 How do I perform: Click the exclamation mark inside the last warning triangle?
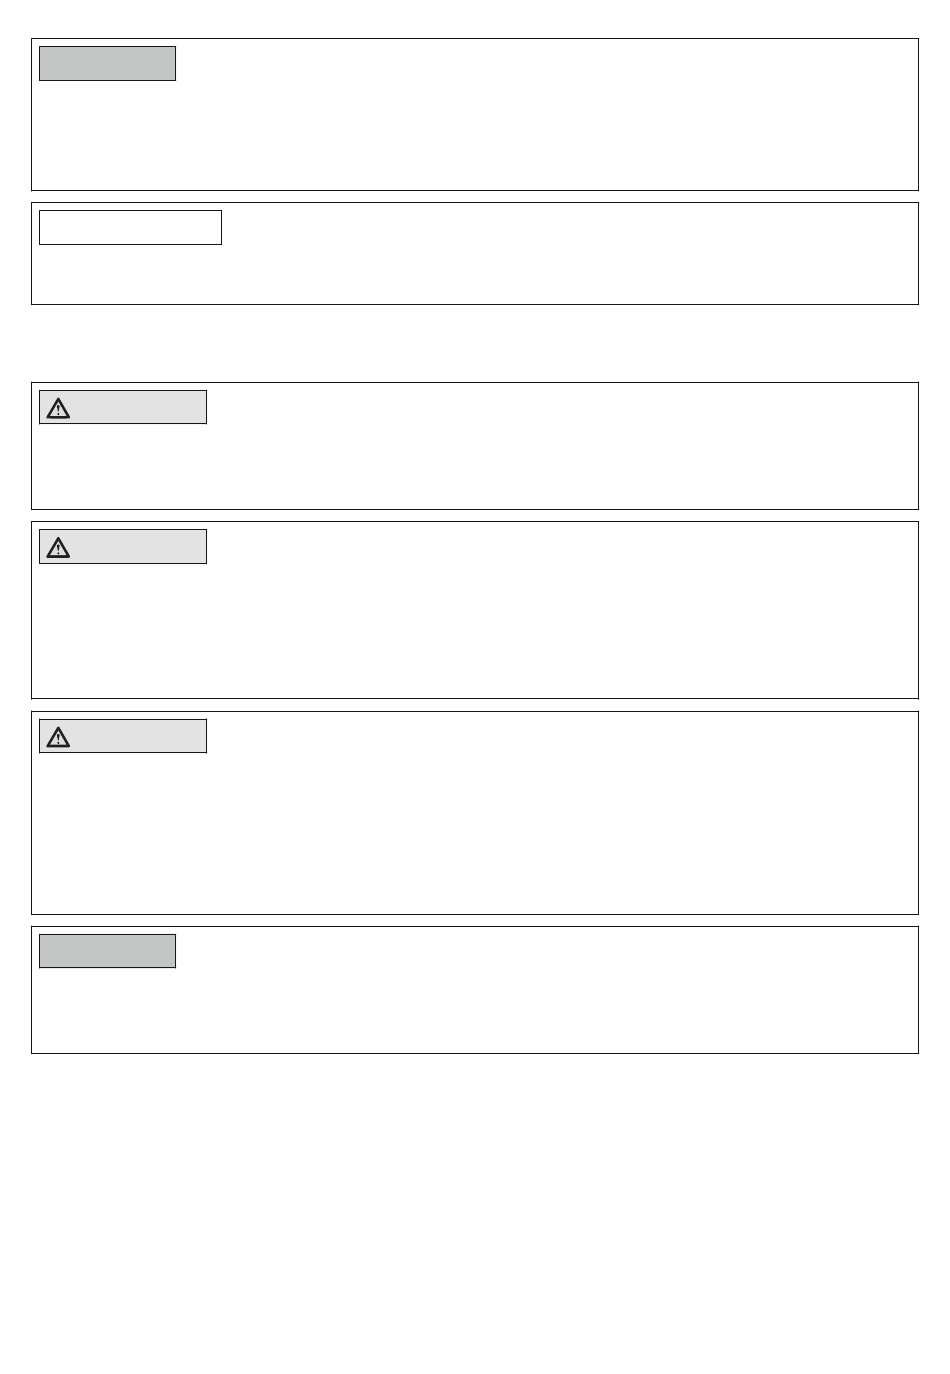tap(58, 740)
